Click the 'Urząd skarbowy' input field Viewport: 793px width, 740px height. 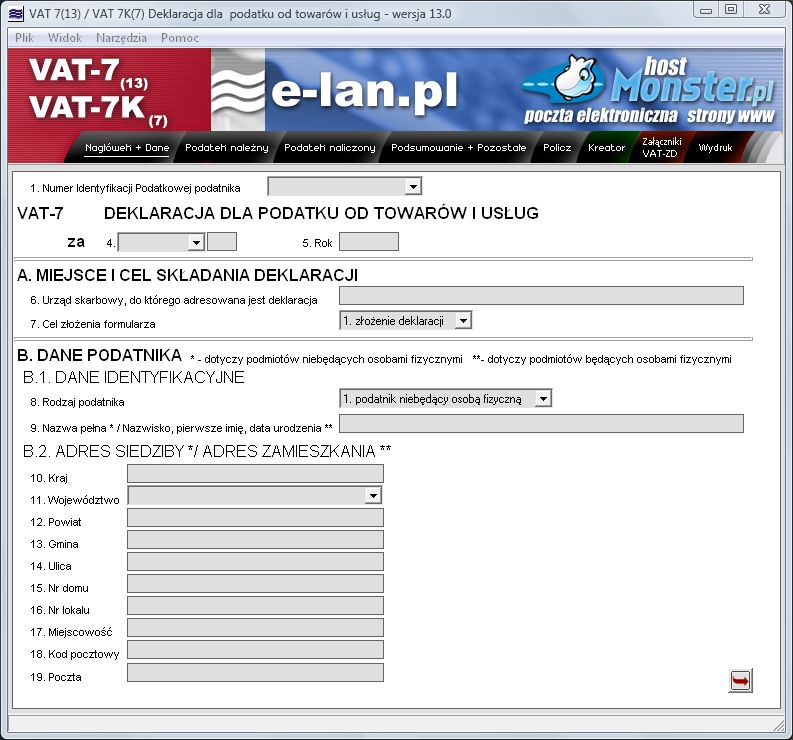[x=541, y=295]
